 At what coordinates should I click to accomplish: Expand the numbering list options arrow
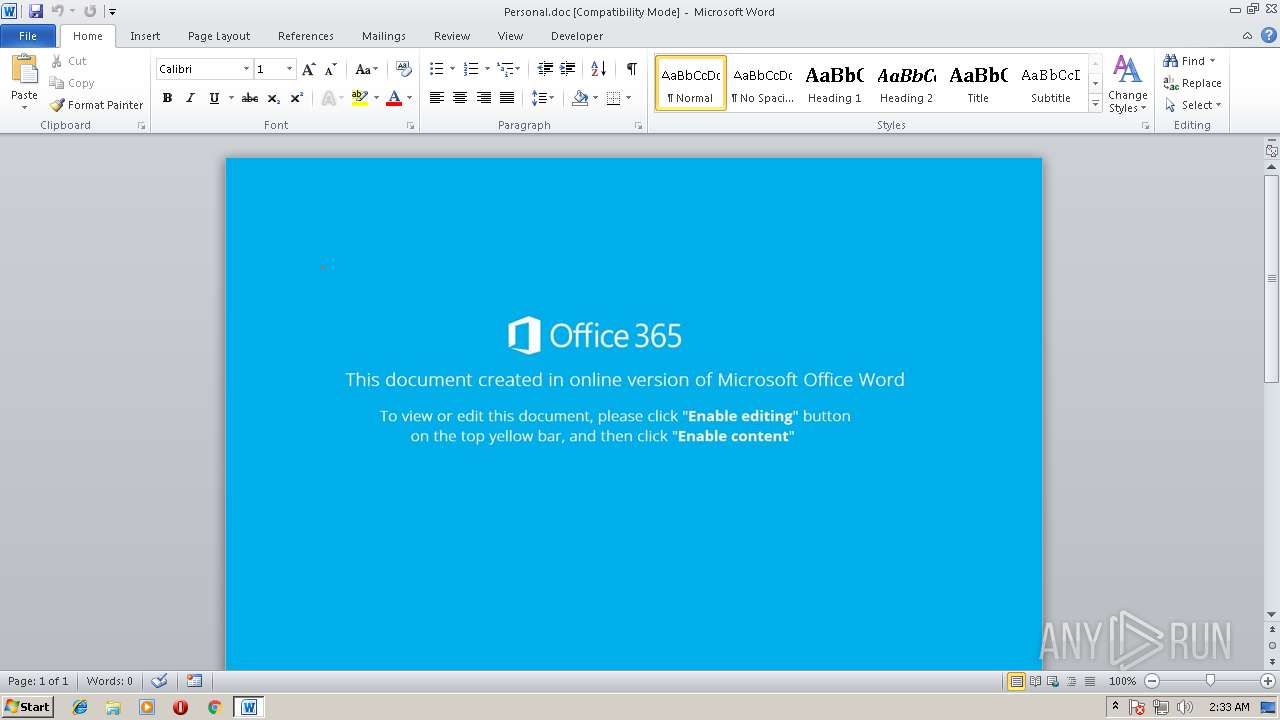point(487,69)
